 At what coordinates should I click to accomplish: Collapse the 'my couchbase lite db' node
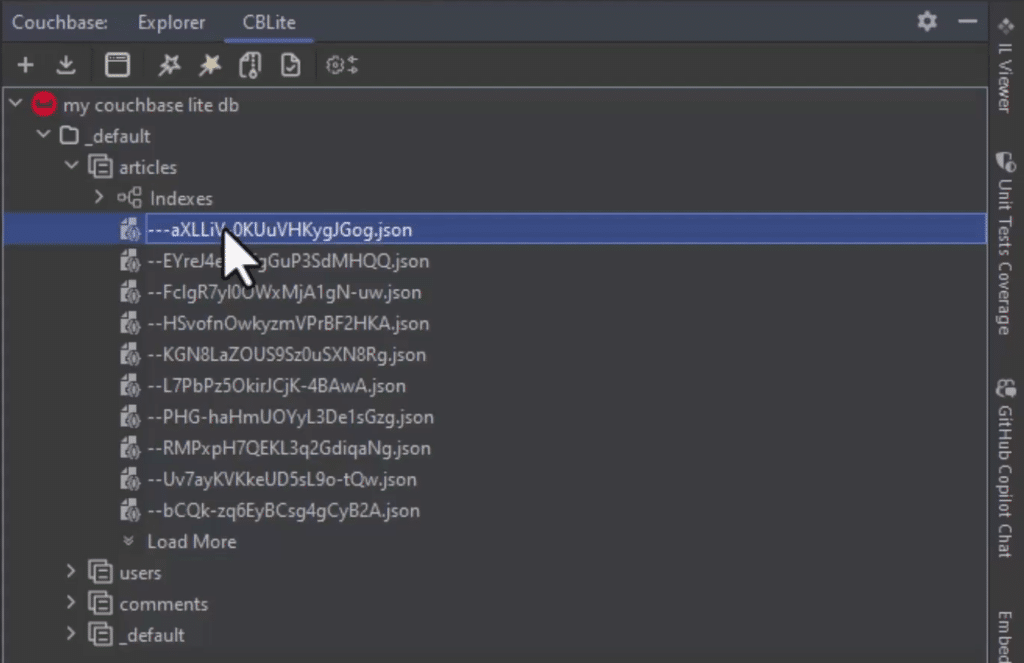15,104
